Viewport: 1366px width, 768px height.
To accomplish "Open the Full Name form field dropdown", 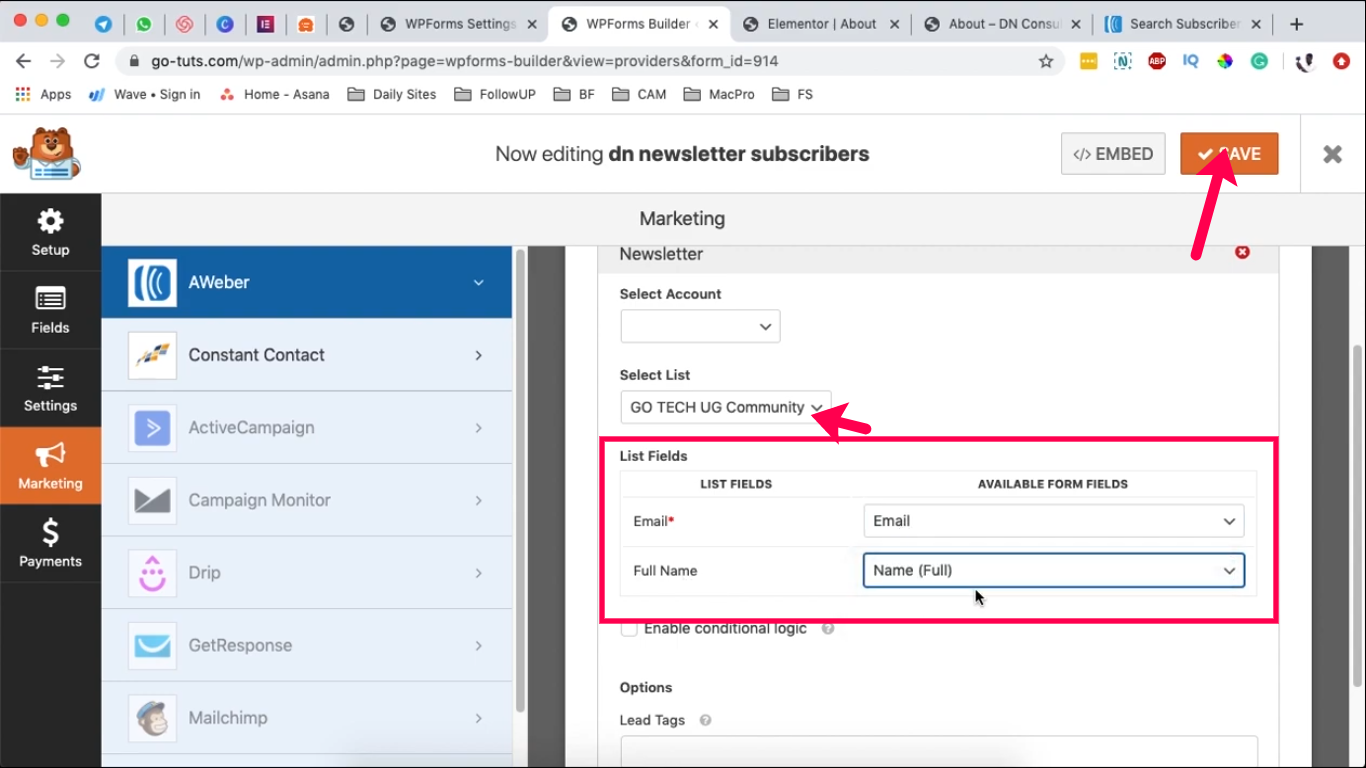I will point(1054,570).
